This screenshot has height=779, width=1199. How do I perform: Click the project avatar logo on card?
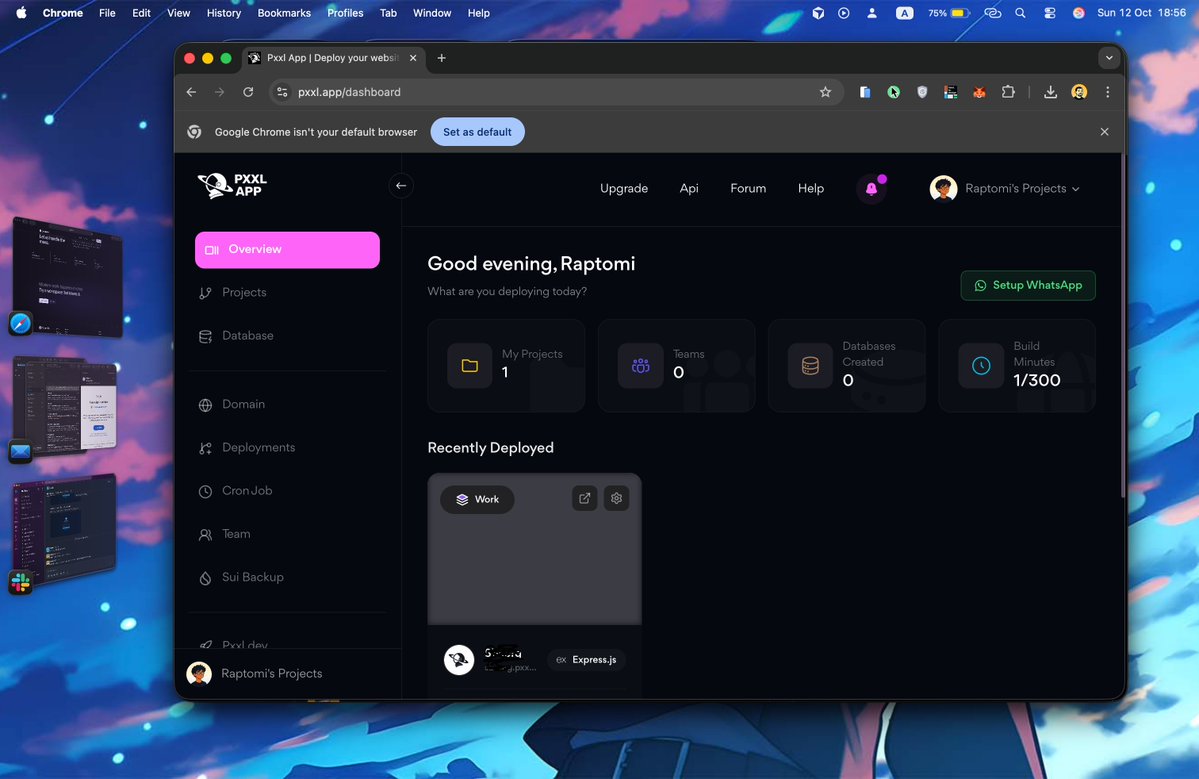(x=459, y=660)
